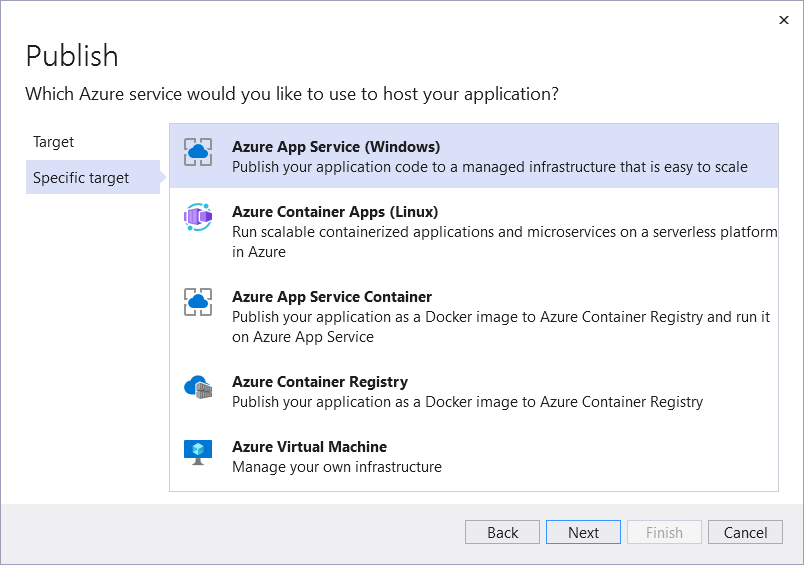Select the Azure Container Registry title
The image size is (804, 565).
320,382
